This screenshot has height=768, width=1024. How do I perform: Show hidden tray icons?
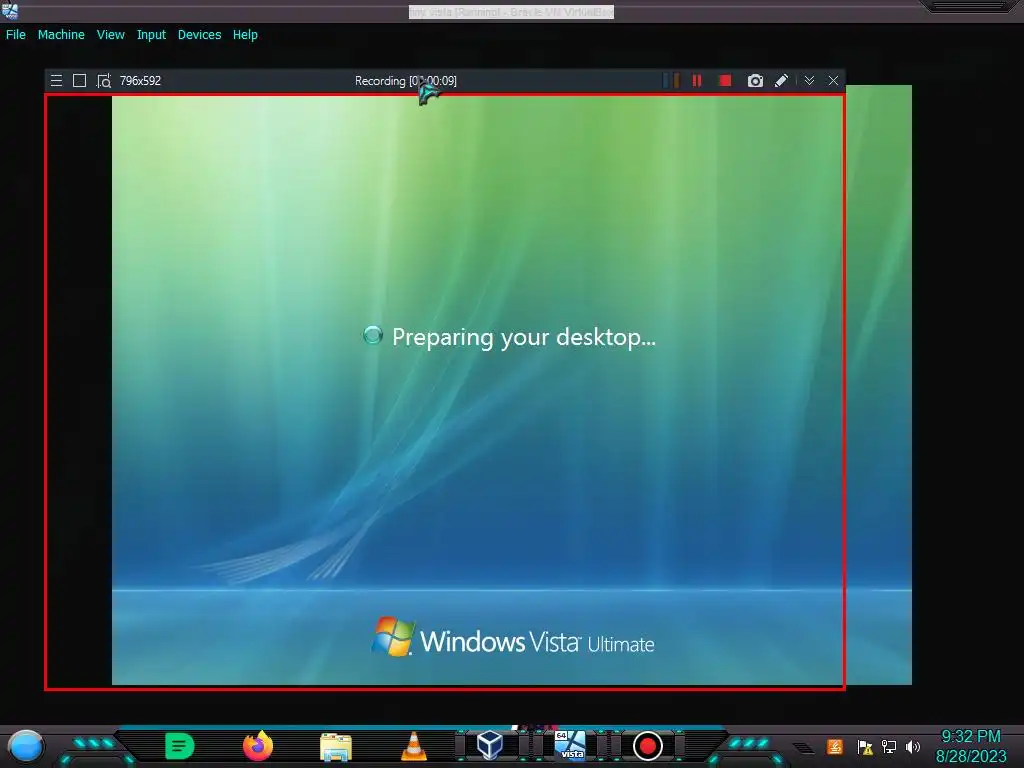[x=803, y=748]
